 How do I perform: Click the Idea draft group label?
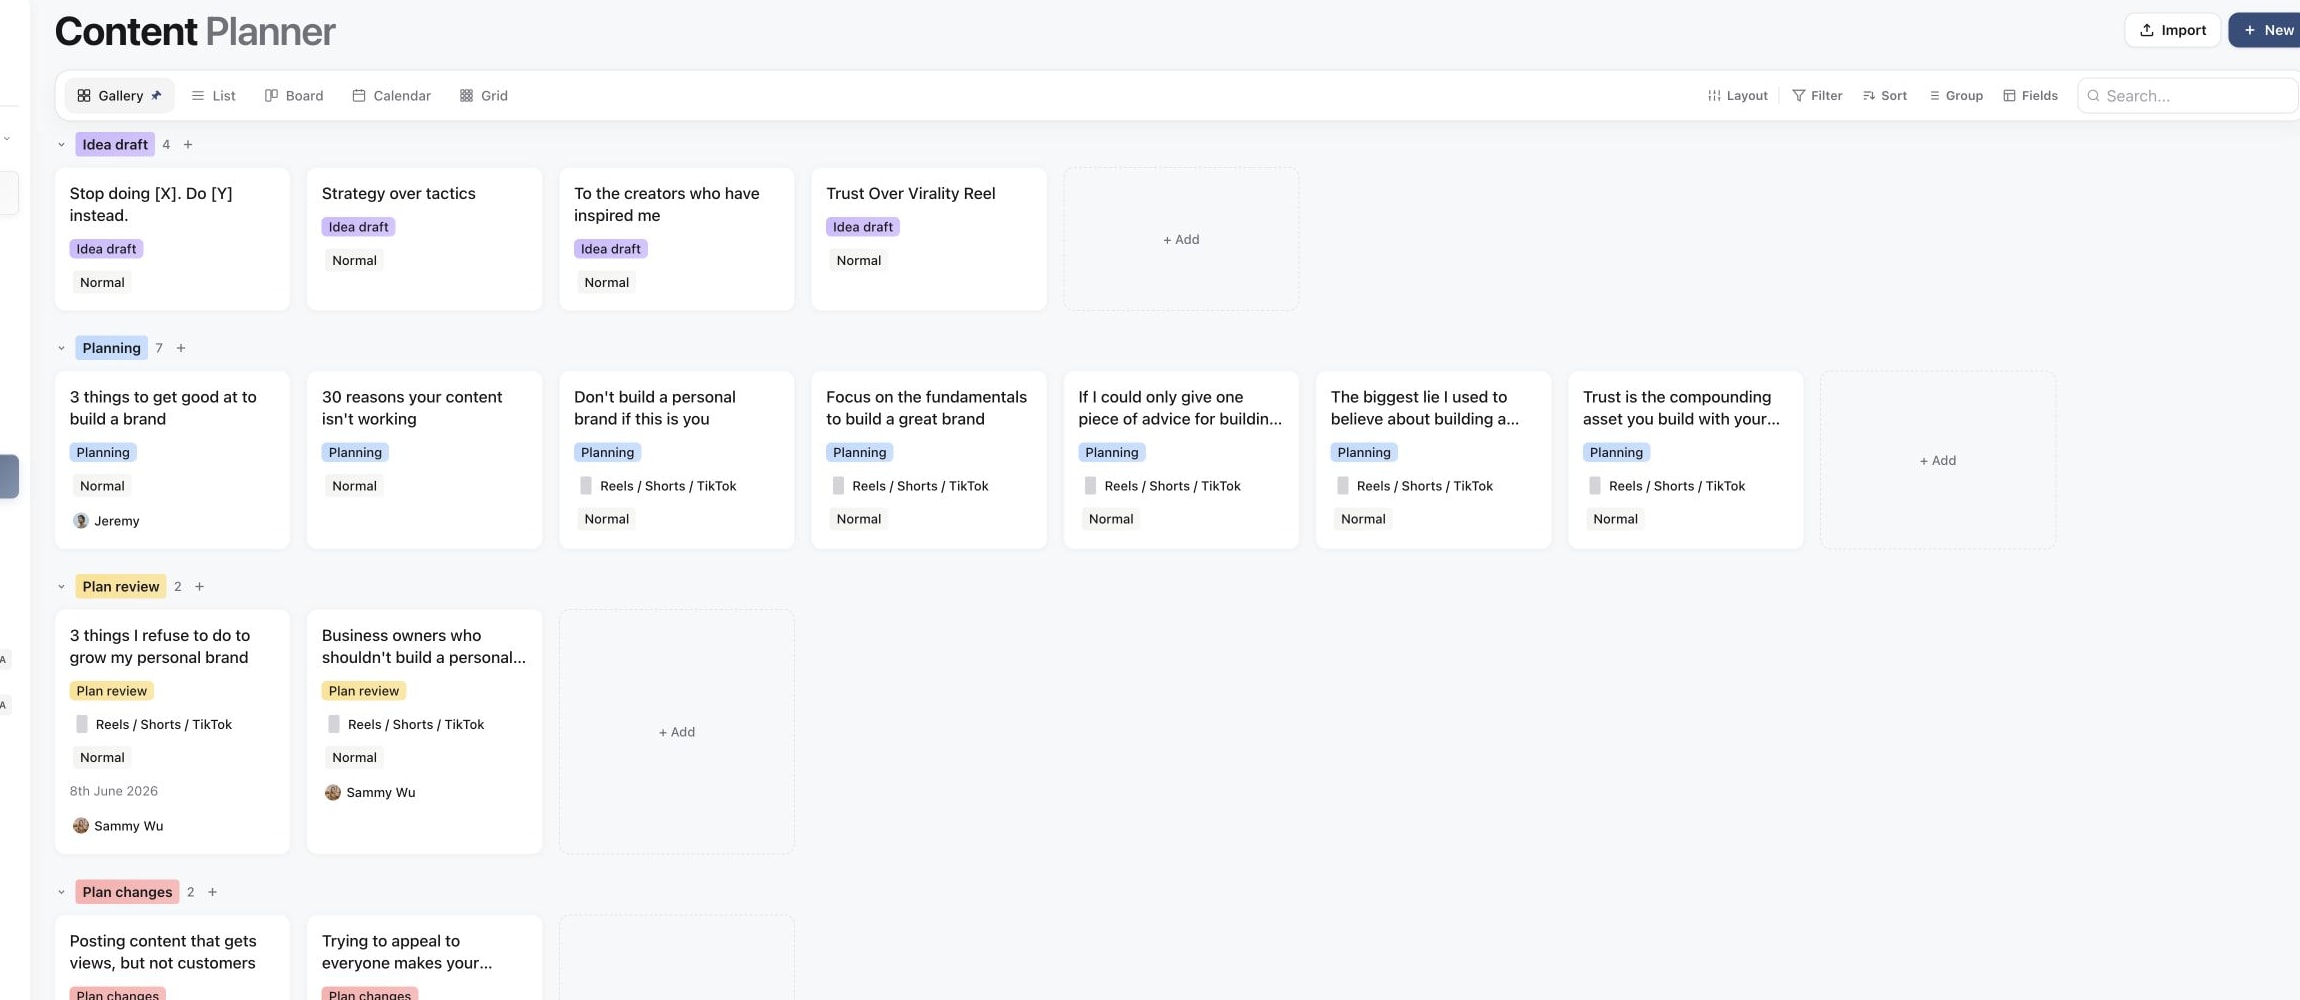115,145
